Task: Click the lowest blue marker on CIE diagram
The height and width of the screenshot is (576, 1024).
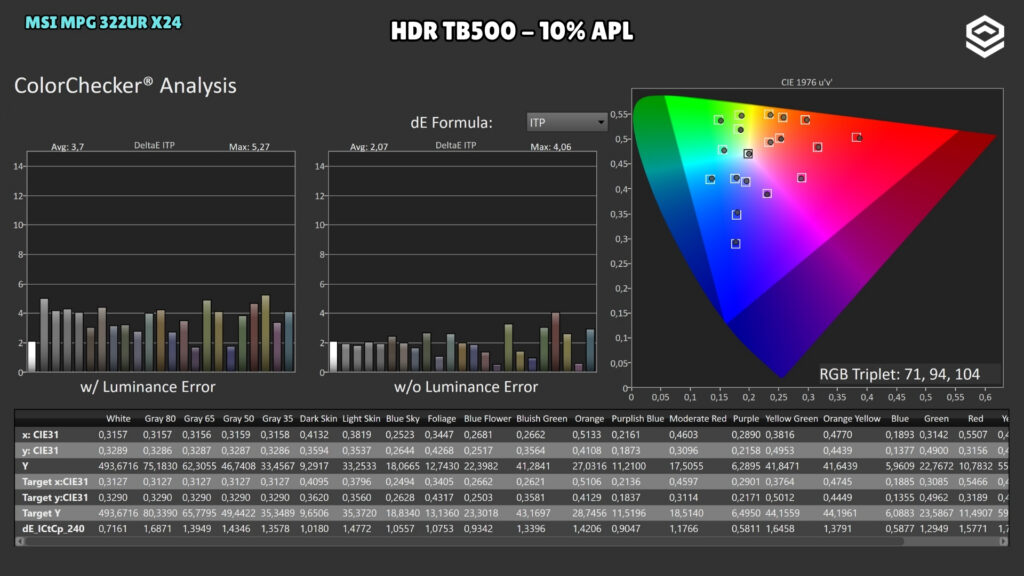Action: (x=735, y=244)
